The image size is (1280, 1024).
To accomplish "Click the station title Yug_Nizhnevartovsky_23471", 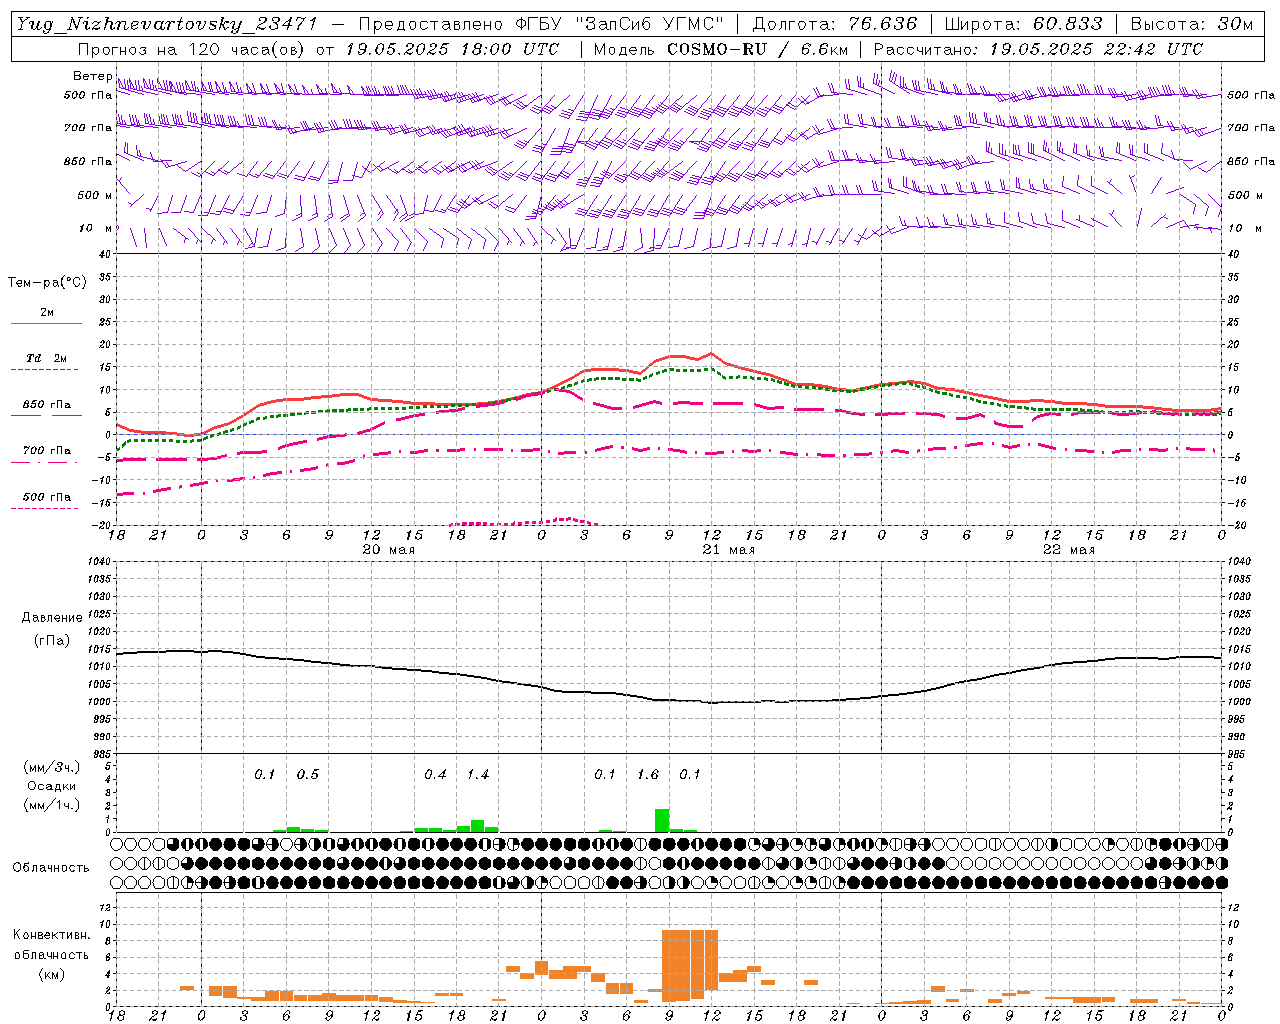I will [167, 24].
